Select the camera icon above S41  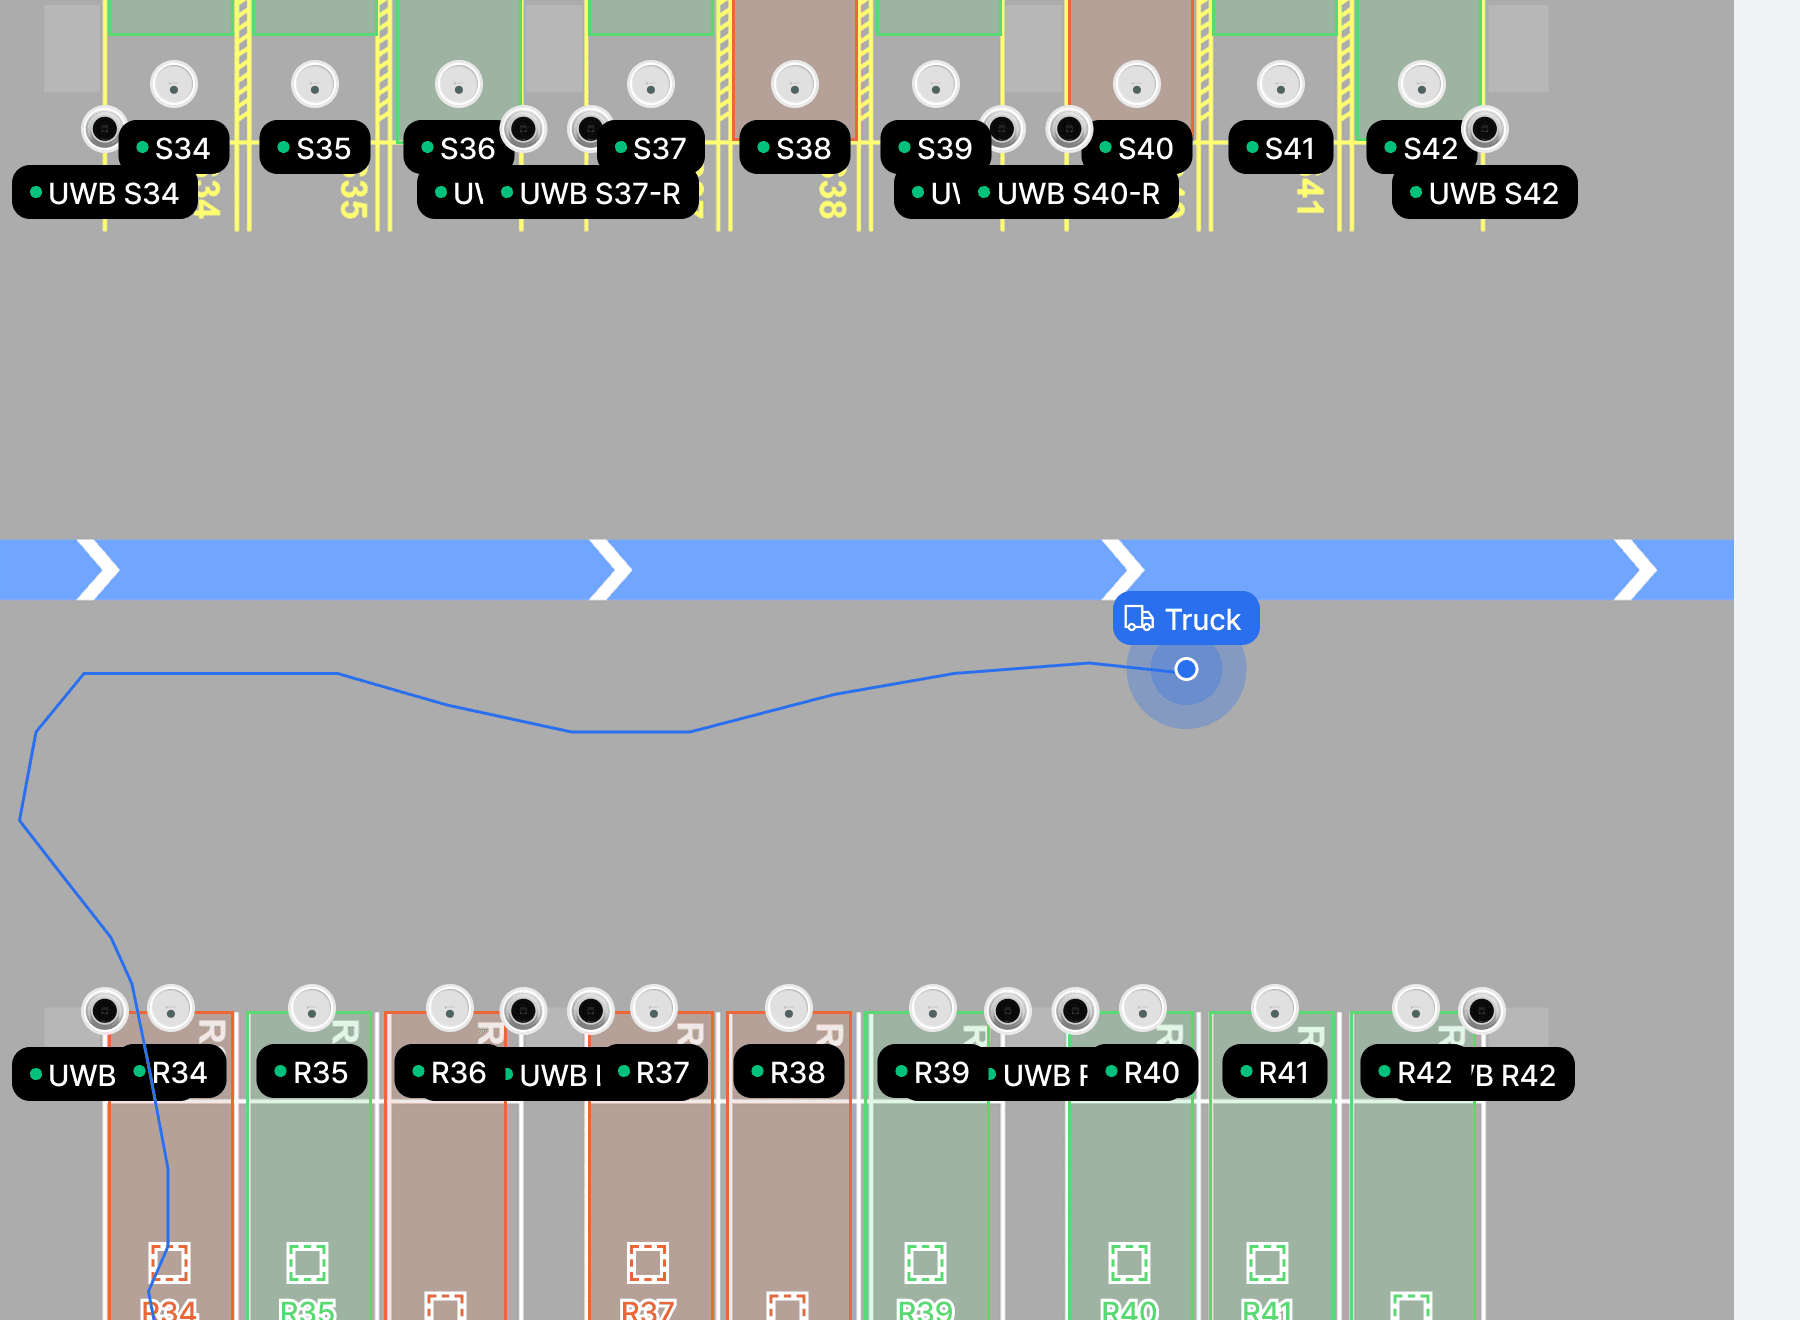pos(1280,85)
